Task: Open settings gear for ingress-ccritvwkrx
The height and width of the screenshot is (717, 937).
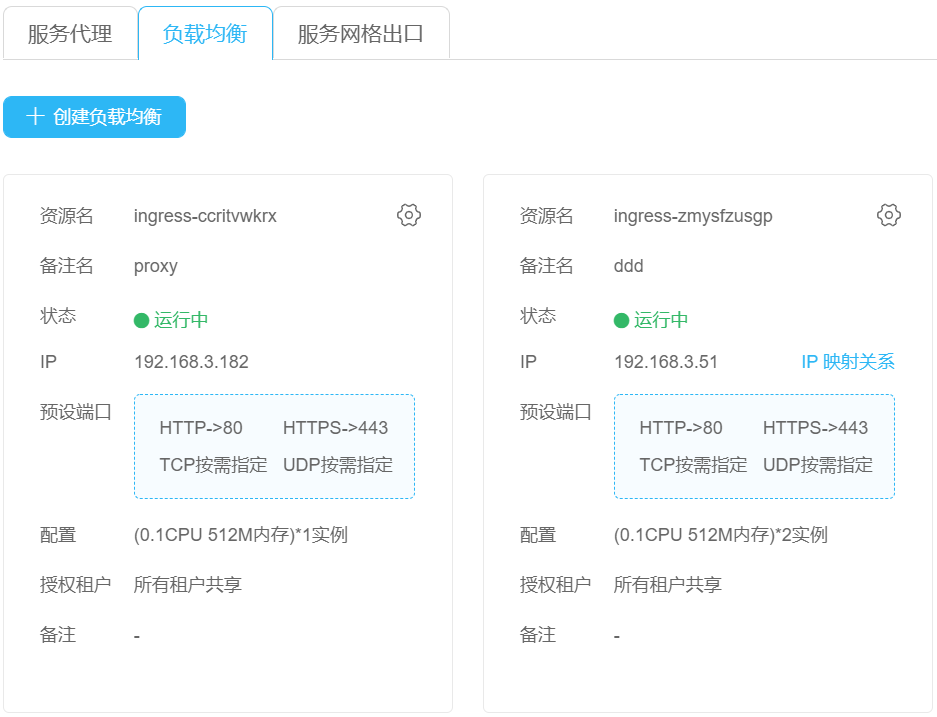Action: 409,215
